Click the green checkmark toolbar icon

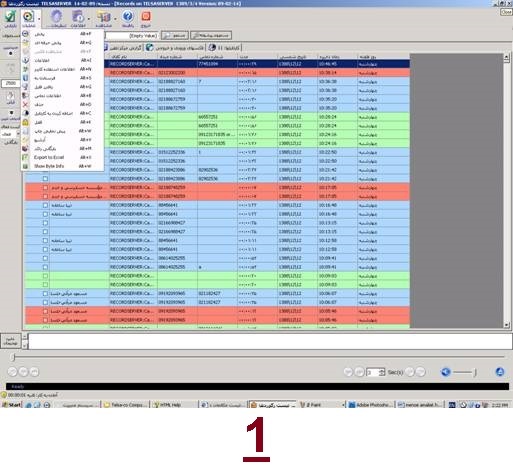pyautogui.click(x=10, y=16)
